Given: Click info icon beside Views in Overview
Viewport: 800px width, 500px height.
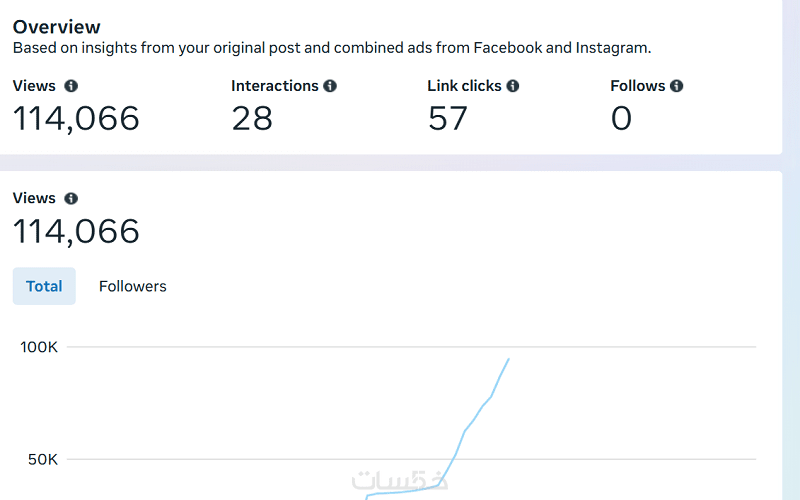Looking at the screenshot, I should click(71, 86).
